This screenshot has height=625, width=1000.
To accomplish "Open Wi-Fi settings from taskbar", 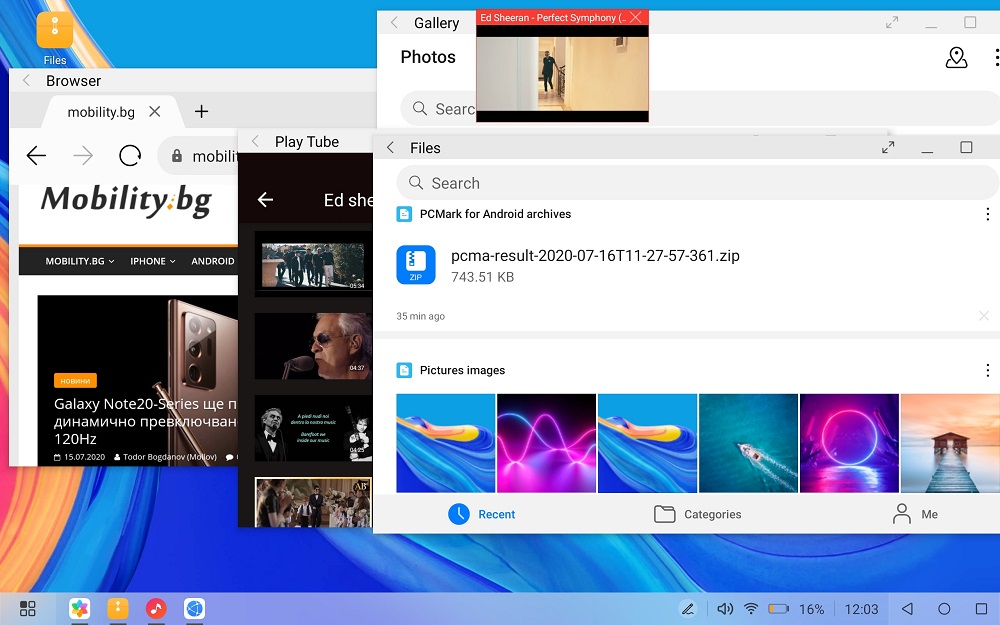I will [x=751, y=609].
